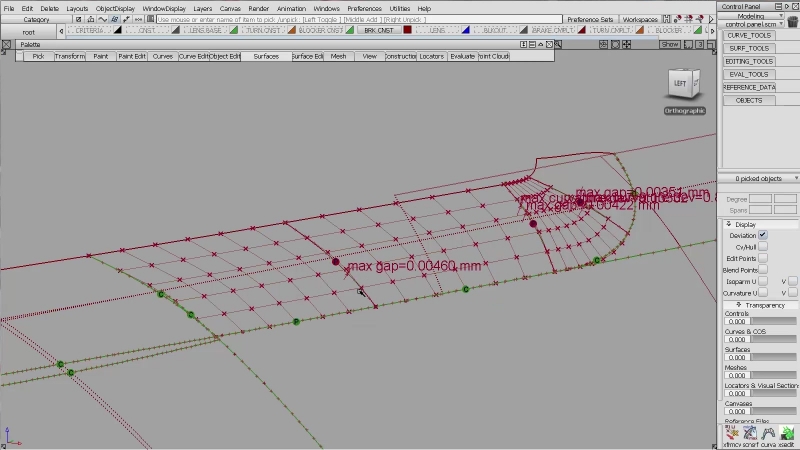Click the EVAL_TOOLS shelf button
800x450 pixels.
[749, 74]
